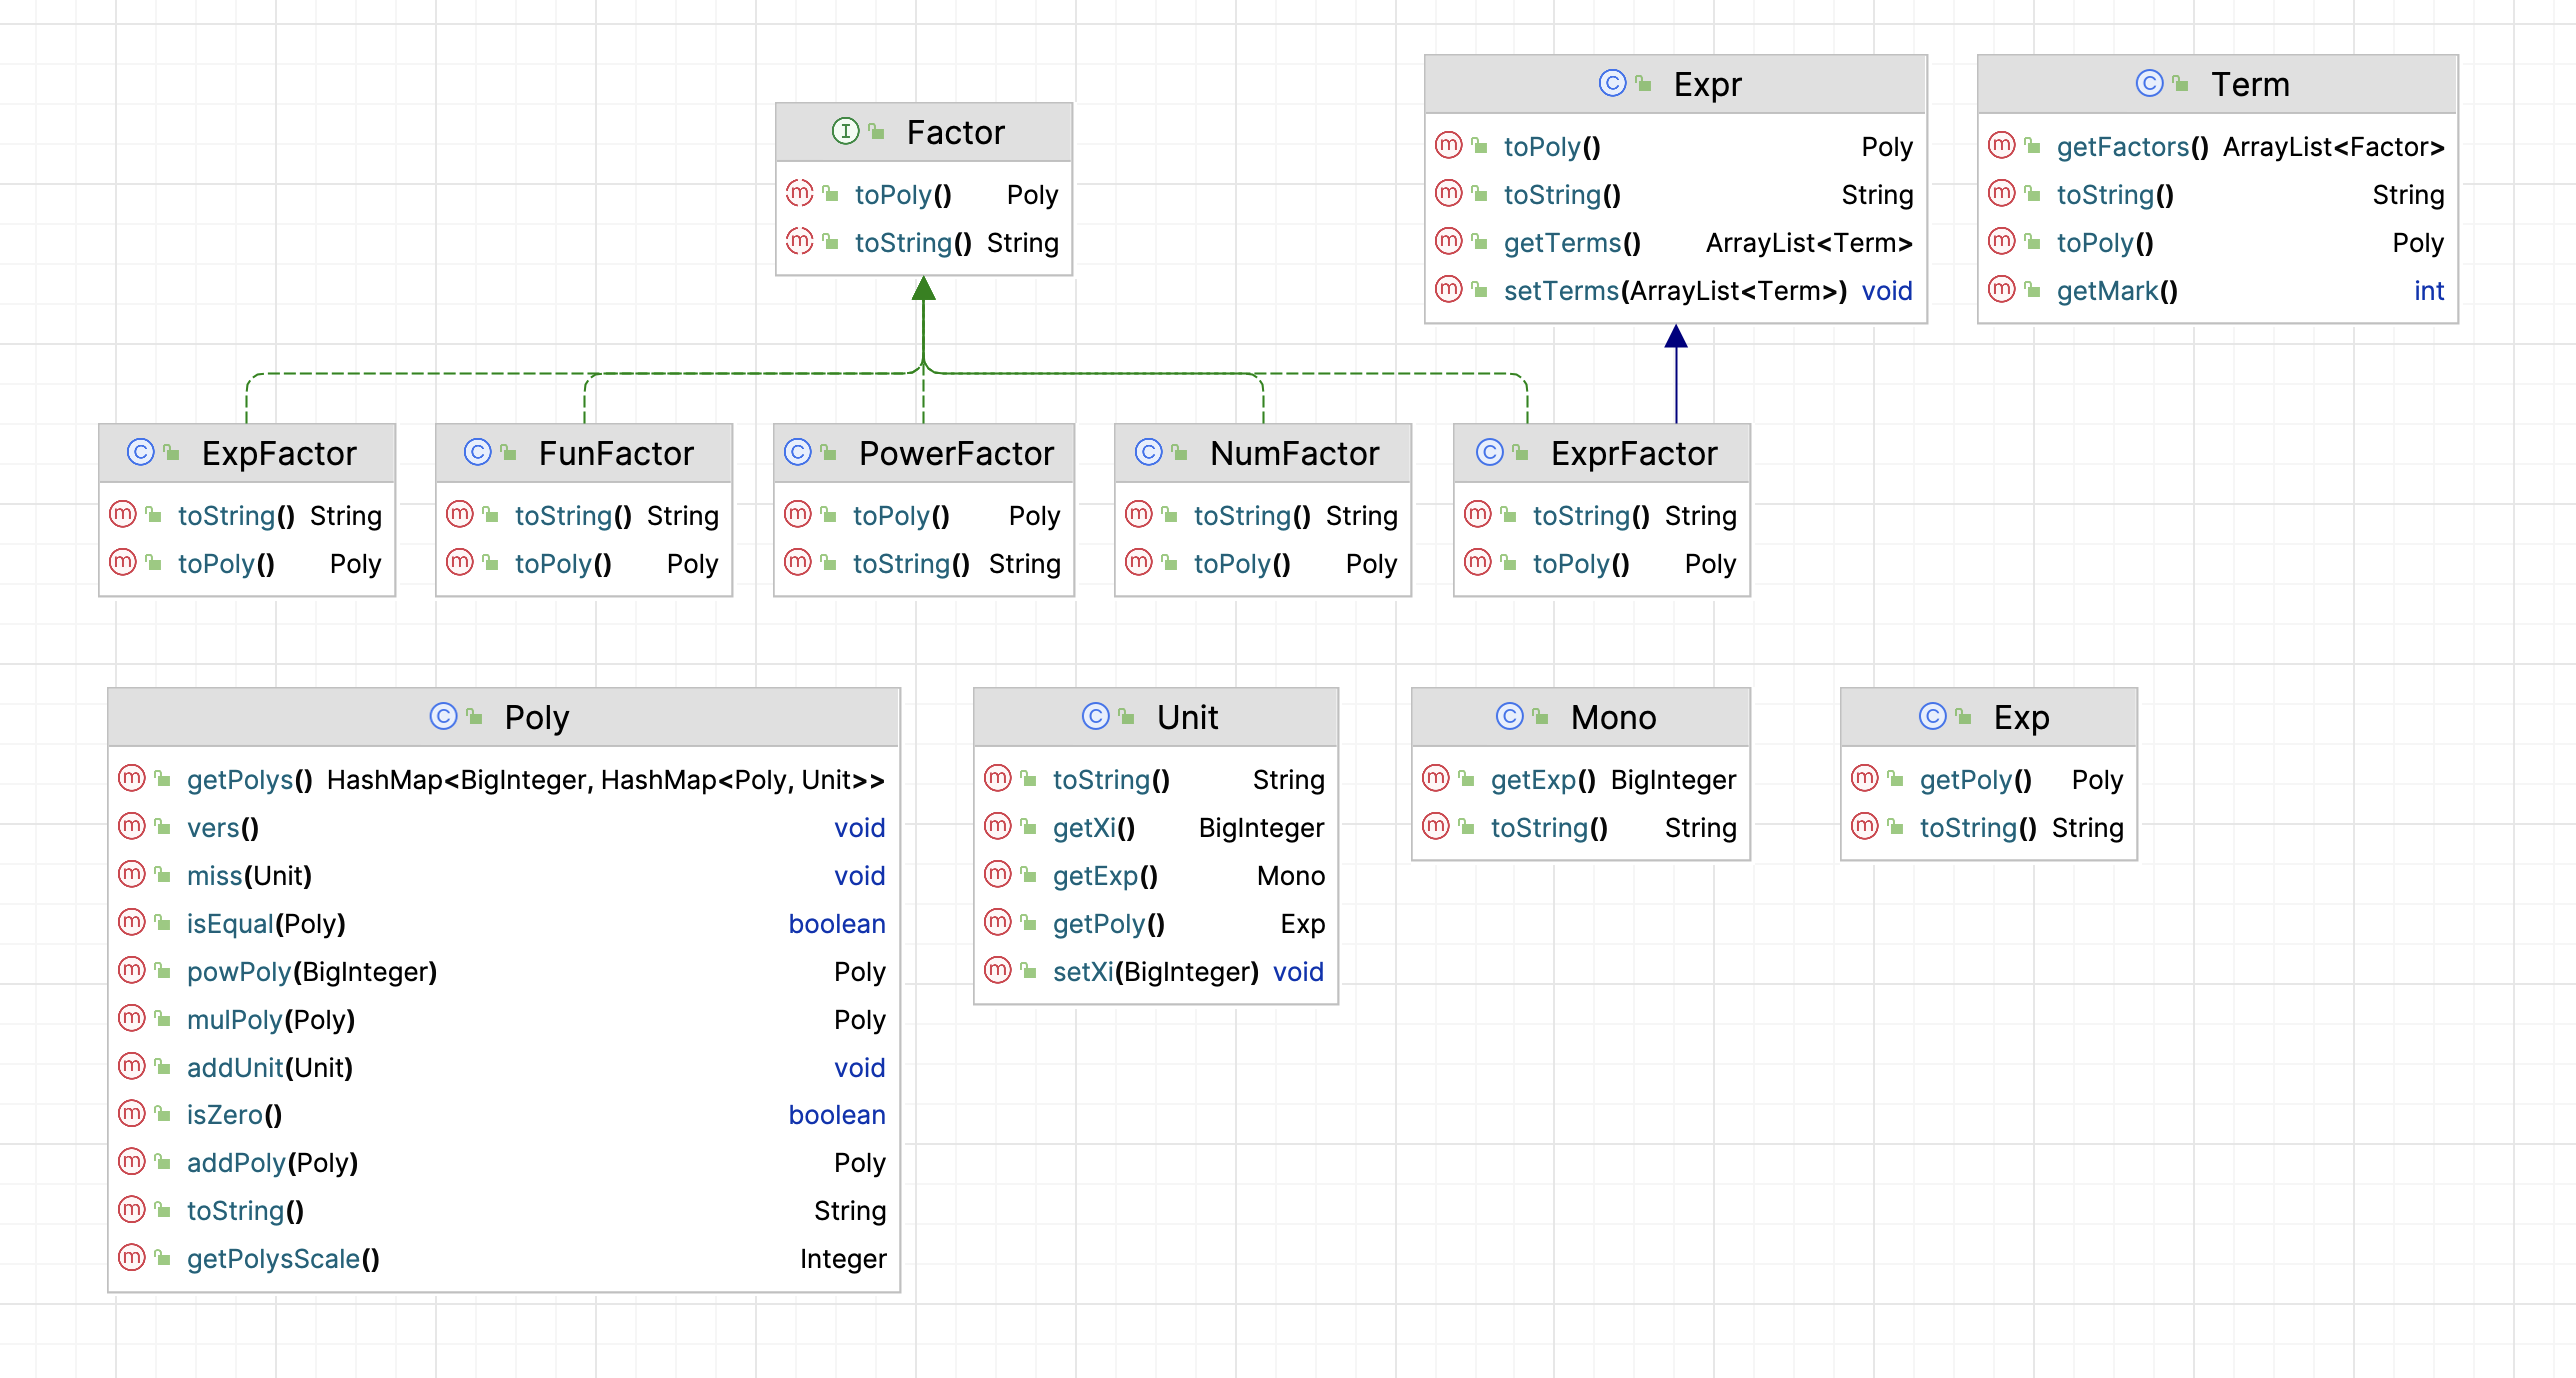This screenshot has width=2576, height=1378.
Task: Select the getMark() method in Term
Action: pyautogui.click(x=2217, y=291)
